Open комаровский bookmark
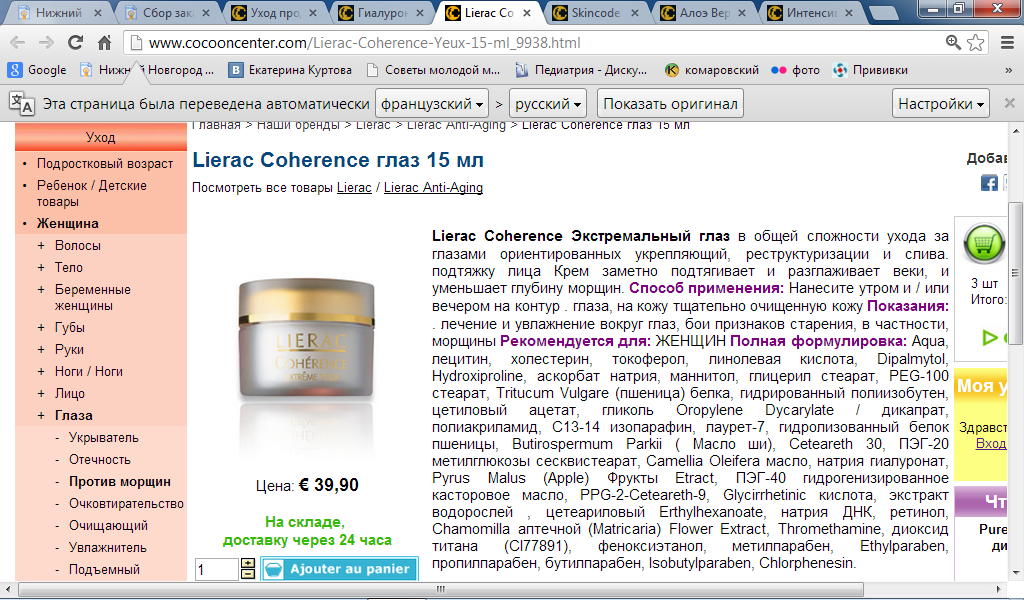This screenshot has height=600, width=1024. click(712, 70)
